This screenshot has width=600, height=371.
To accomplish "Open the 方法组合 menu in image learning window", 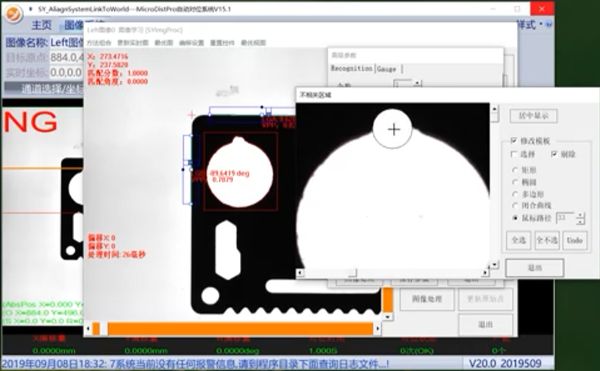I will (99, 42).
